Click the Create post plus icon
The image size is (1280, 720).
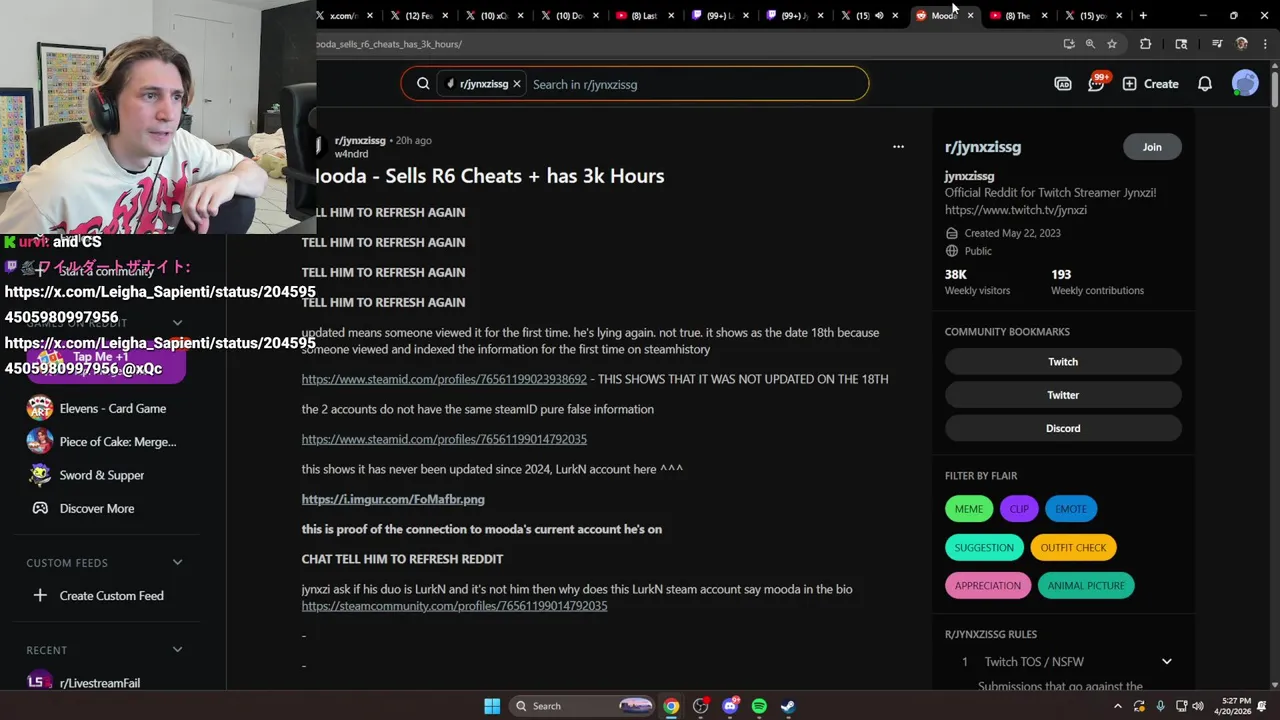point(1151,84)
